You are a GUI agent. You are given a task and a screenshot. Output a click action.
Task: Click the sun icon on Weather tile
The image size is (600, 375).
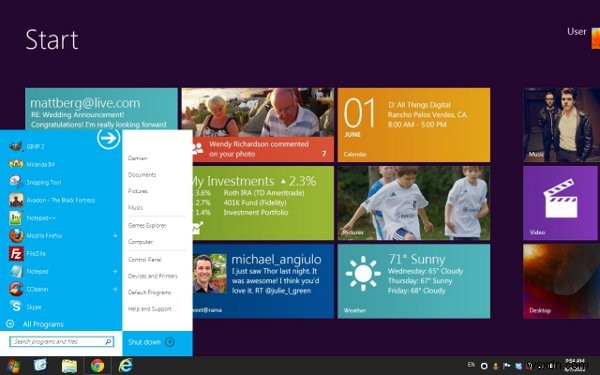pyautogui.click(x=363, y=274)
